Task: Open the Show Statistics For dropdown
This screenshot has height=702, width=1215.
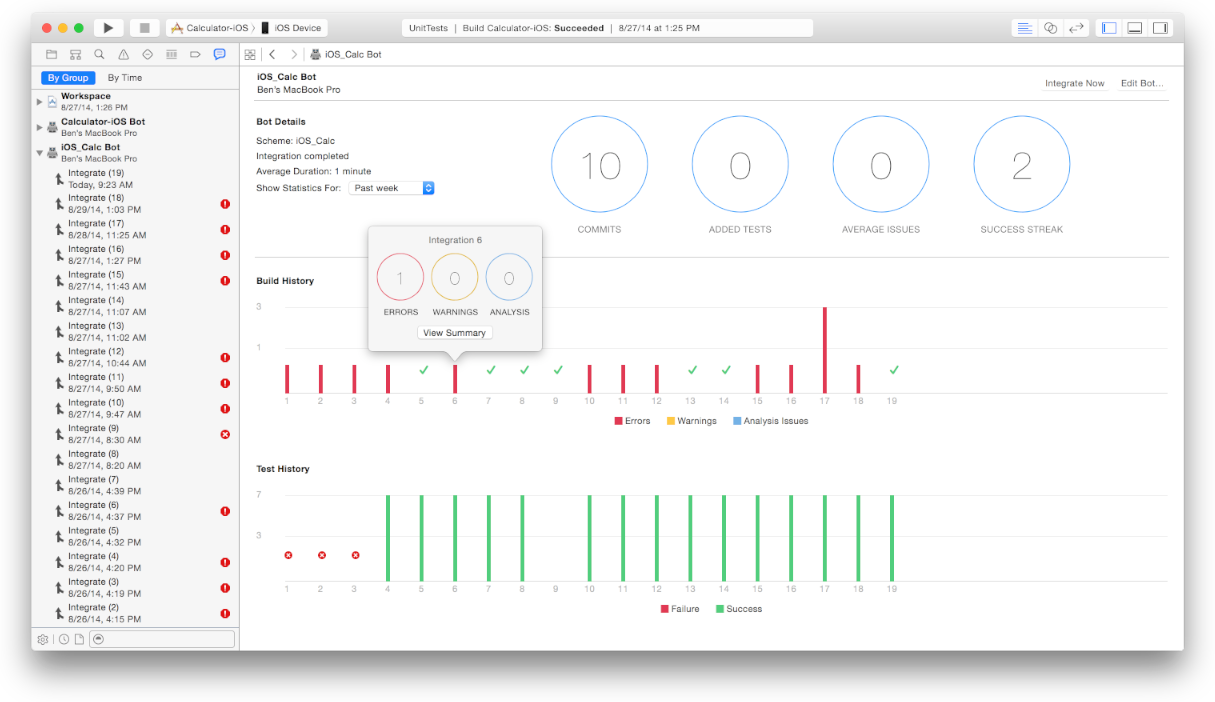Action: (x=391, y=188)
